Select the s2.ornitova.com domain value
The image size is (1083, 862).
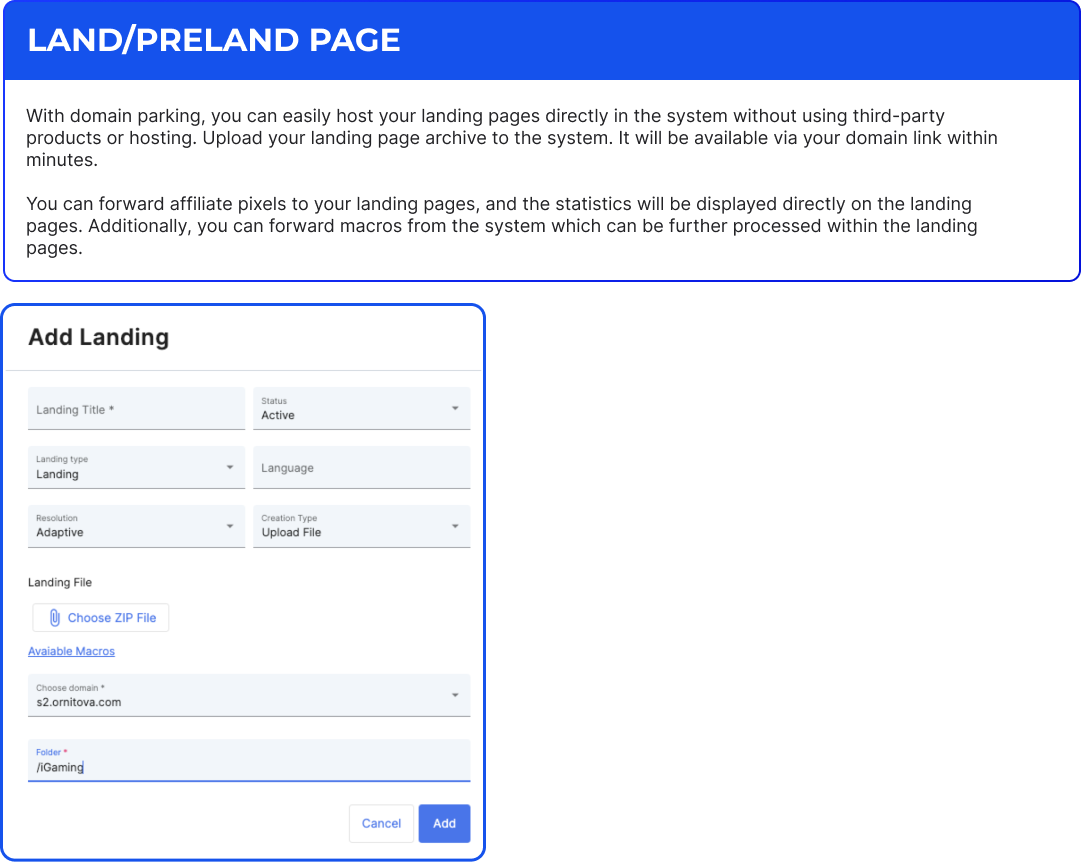pyautogui.click(x=79, y=702)
